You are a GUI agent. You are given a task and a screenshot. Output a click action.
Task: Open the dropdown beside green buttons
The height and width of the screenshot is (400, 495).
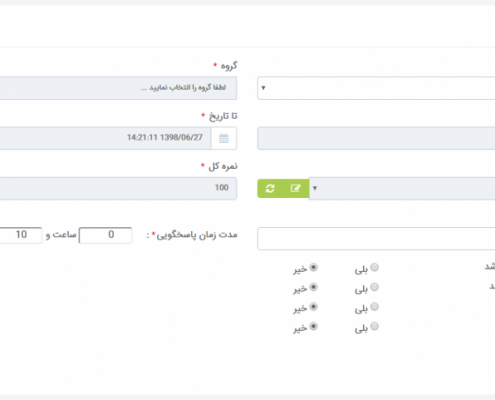point(315,188)
